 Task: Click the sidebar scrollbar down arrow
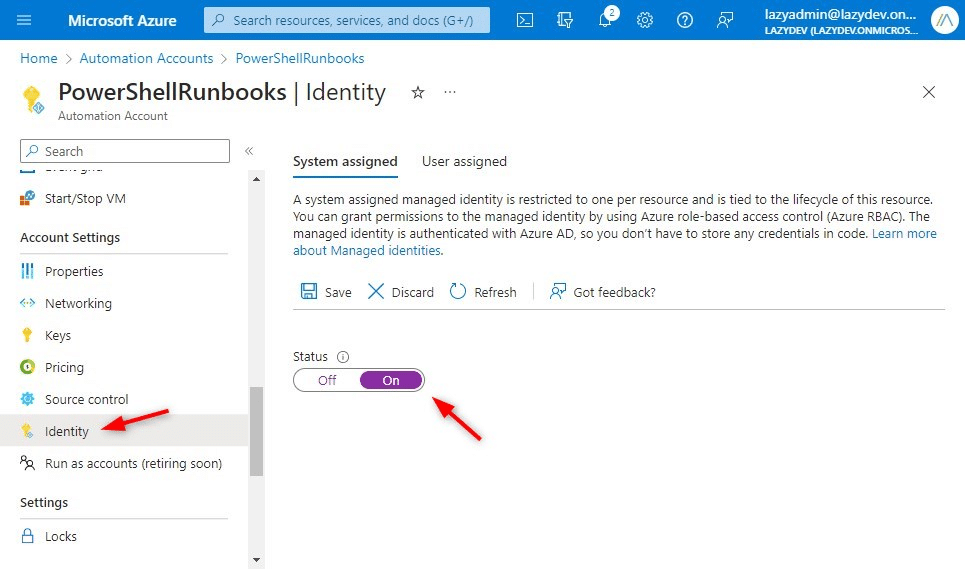[257, 560]
